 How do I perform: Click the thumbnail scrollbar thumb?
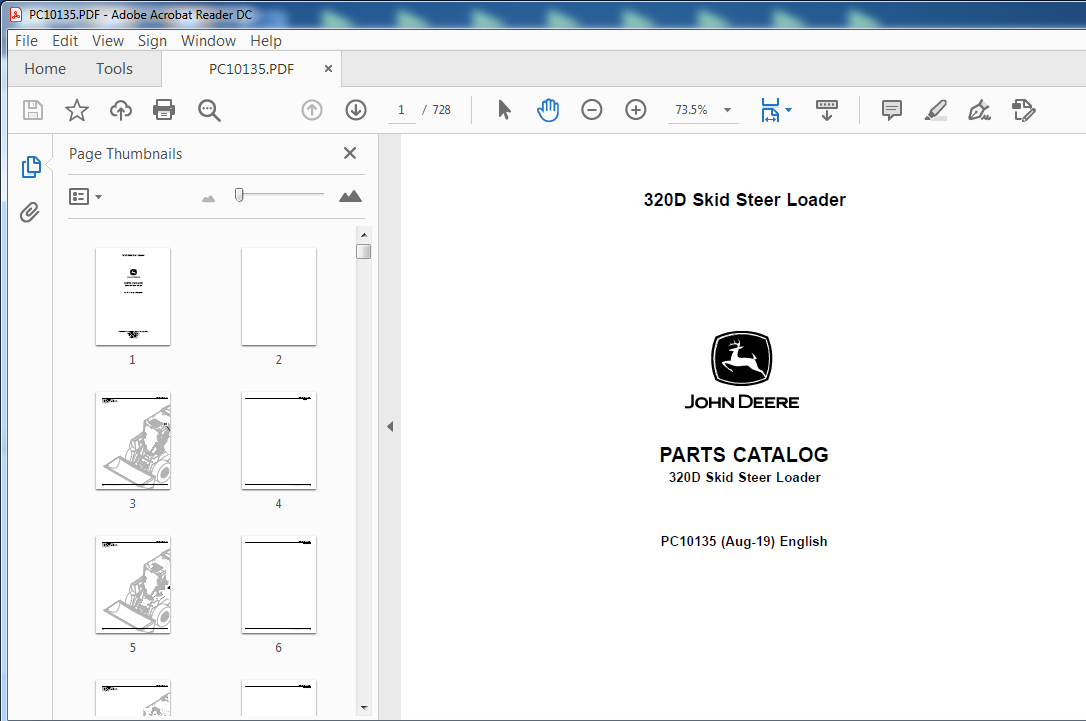364,251
